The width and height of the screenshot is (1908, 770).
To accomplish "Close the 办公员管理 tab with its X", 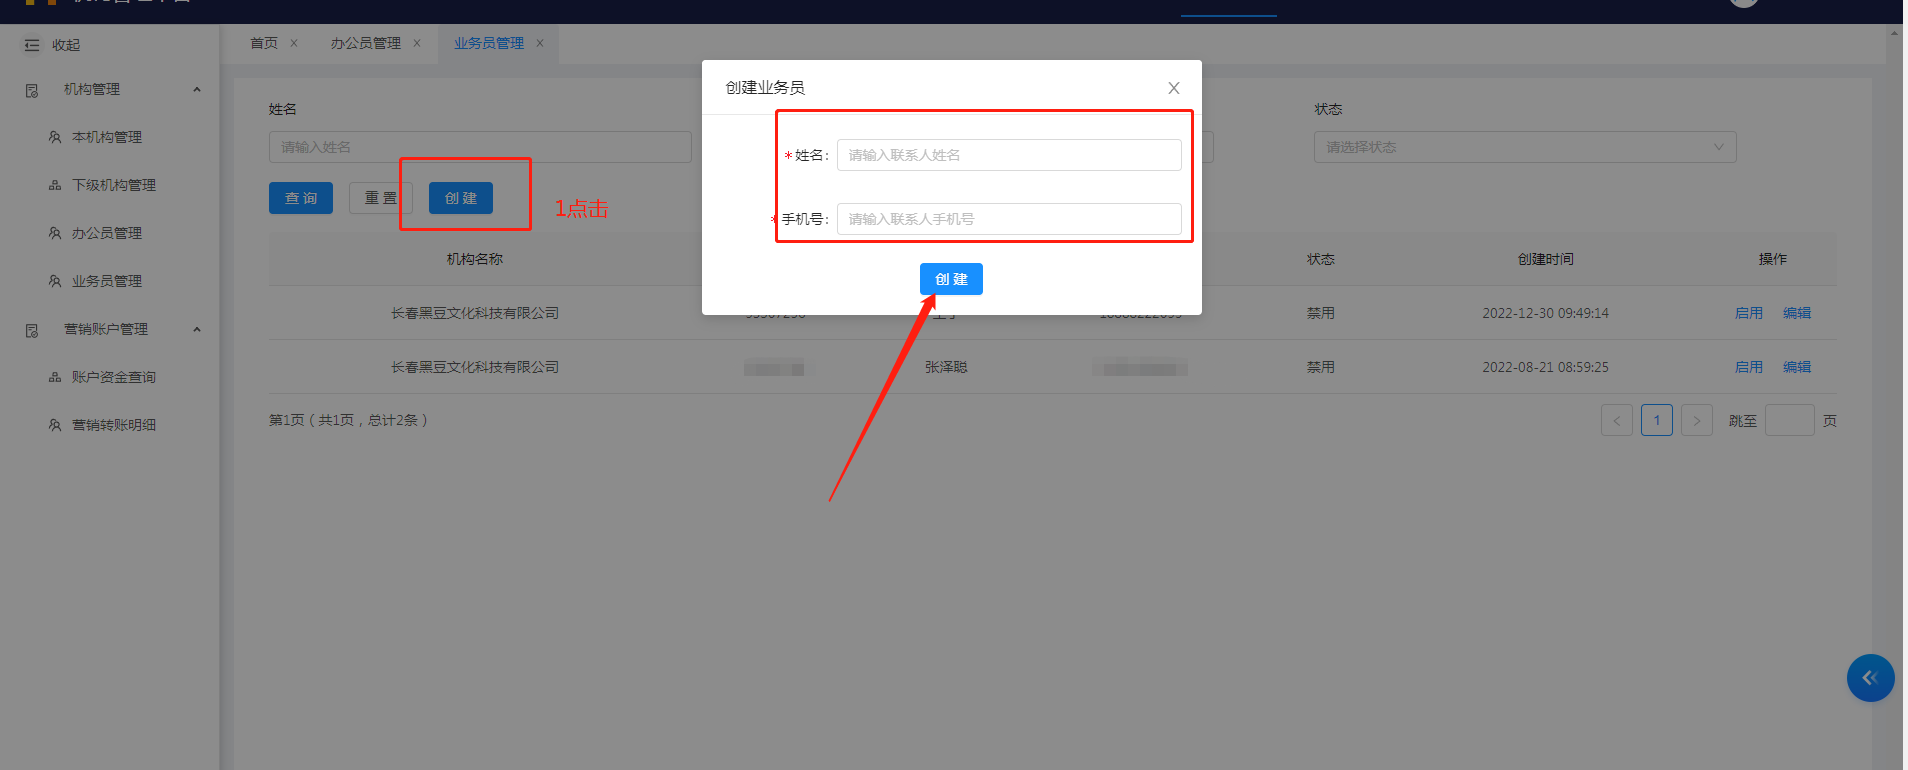I will [417, 43].
